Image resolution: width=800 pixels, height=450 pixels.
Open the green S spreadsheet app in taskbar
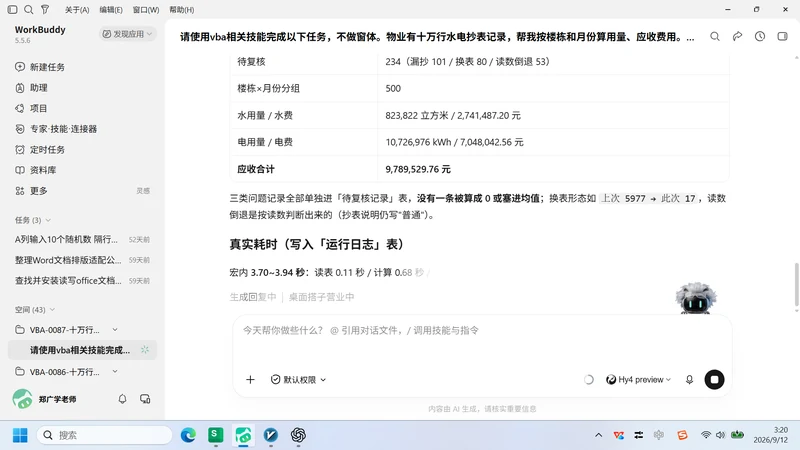pos(216,435)
